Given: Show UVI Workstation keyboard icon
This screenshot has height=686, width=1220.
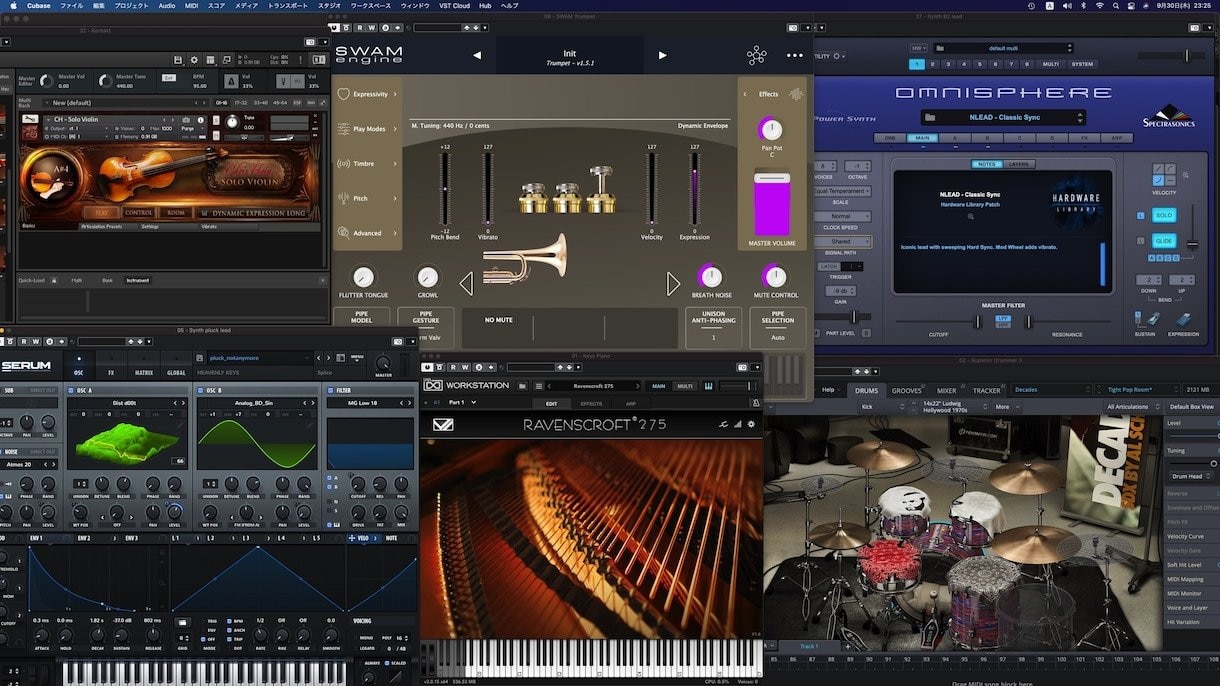Looking at the screenshot, I should point(709,385).
